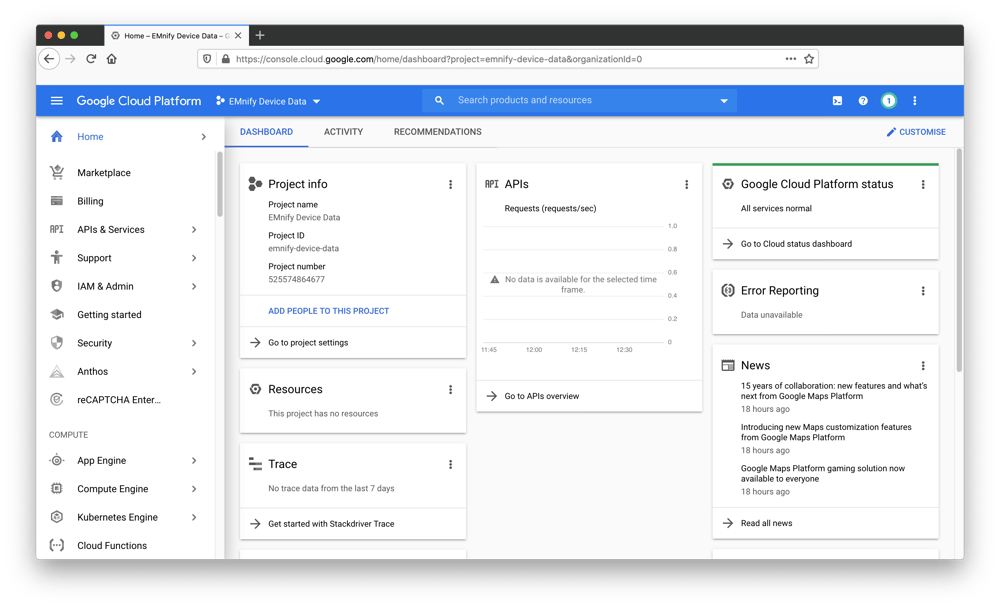Click the browser back arrow
The image size is (1000, 607).
click(x=49, y=59)
